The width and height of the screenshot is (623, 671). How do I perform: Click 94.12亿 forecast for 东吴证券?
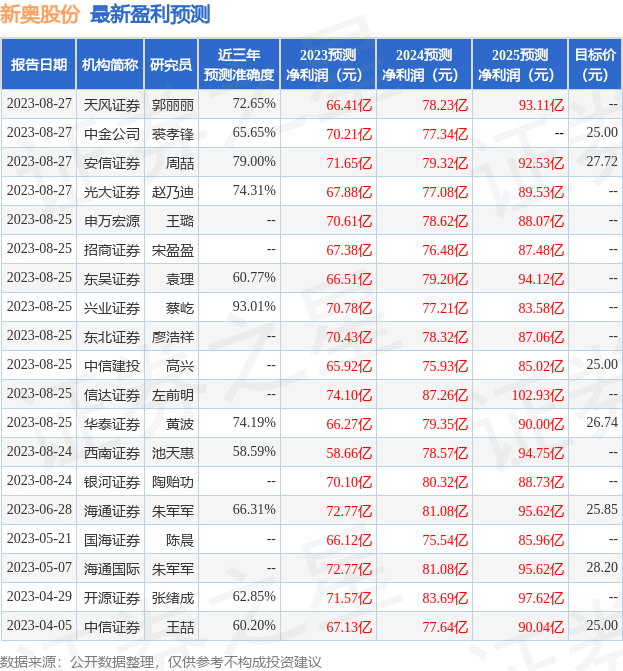coord(541,279)
